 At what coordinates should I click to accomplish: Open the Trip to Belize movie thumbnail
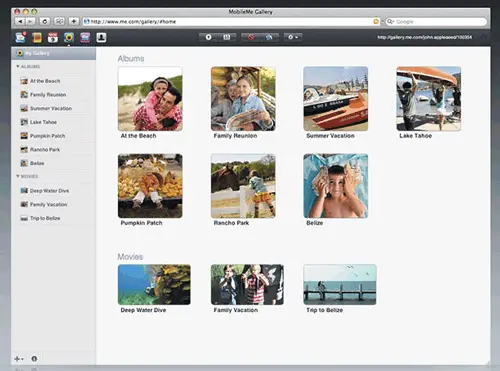(340, 285)
